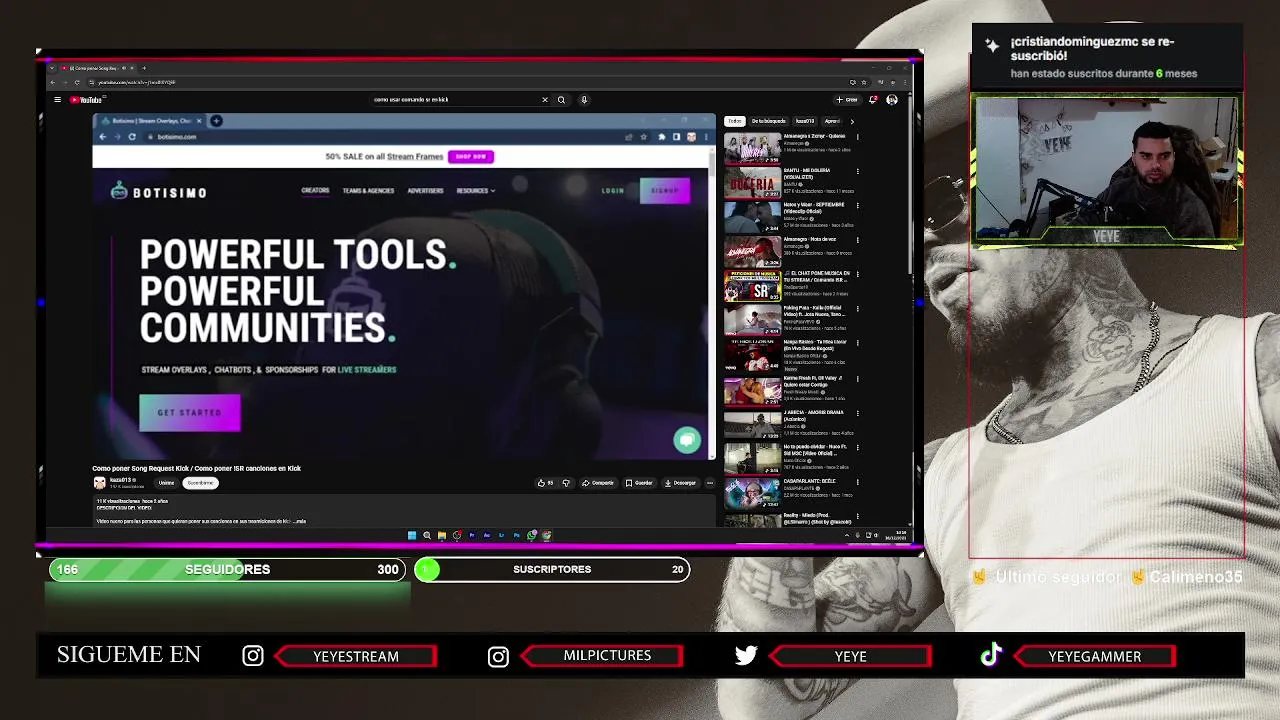1280x720 pixels.
Task: Open YouTube notifications bell
Action: 873,100
